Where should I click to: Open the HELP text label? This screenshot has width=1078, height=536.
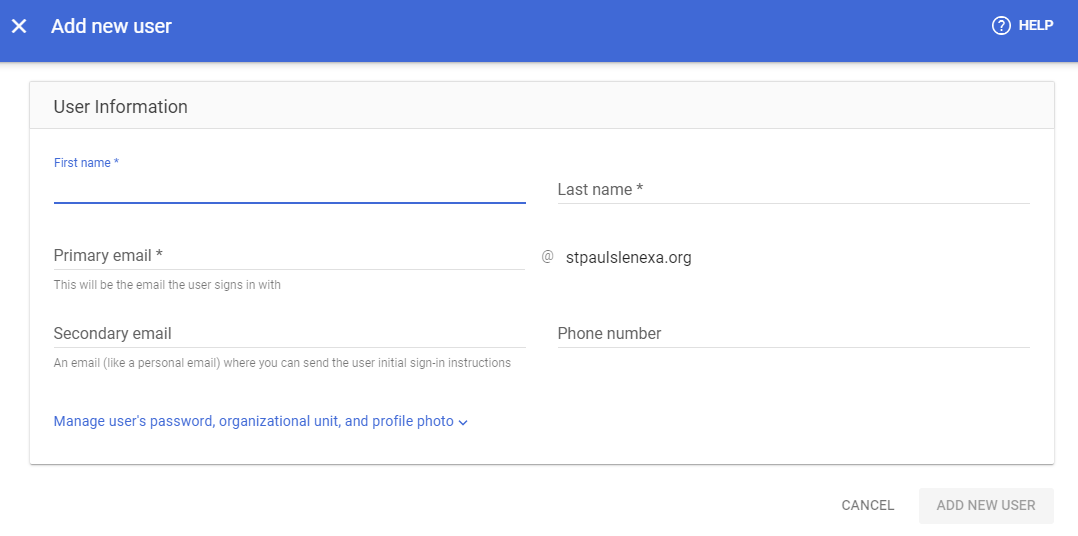point(1036,26)
